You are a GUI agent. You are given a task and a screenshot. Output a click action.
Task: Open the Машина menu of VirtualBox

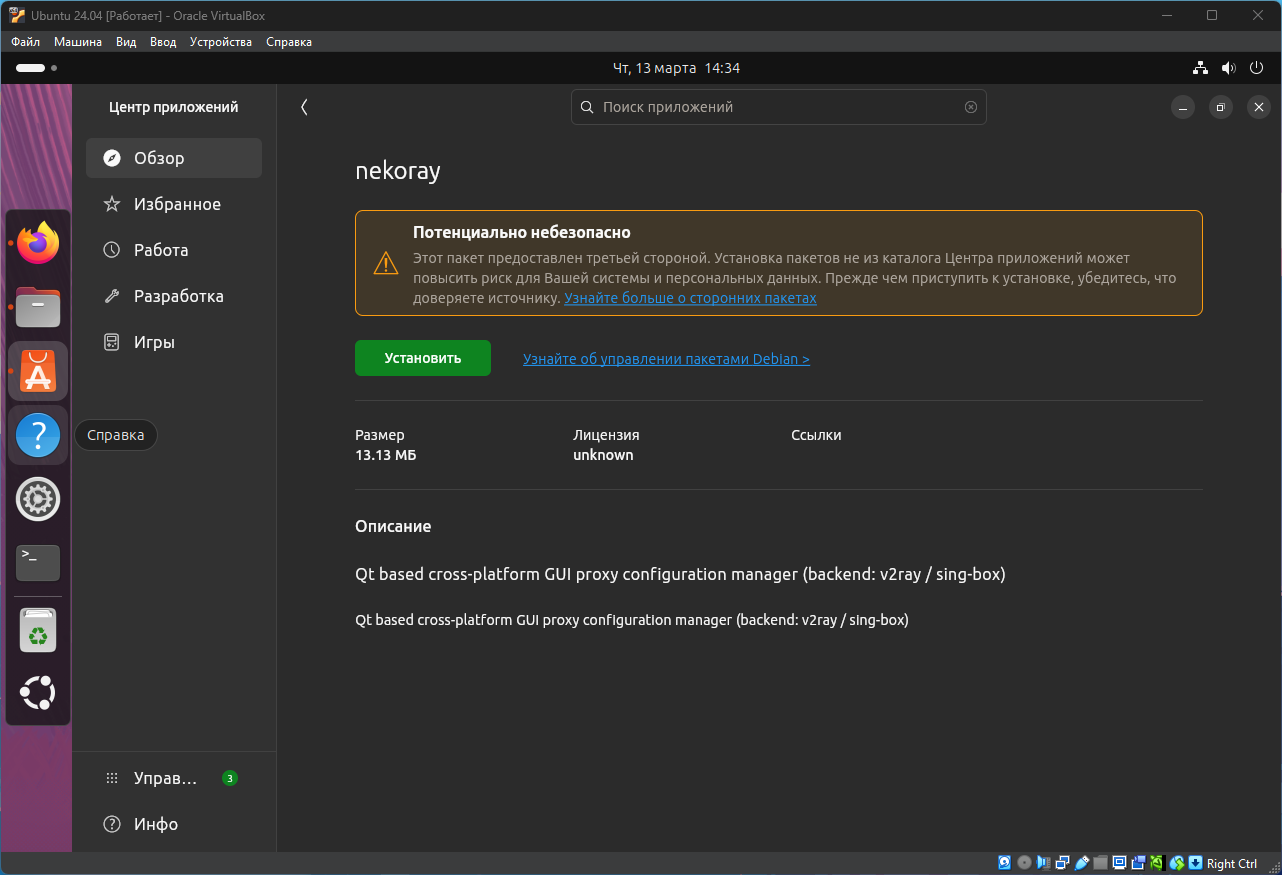click(78, 42)
